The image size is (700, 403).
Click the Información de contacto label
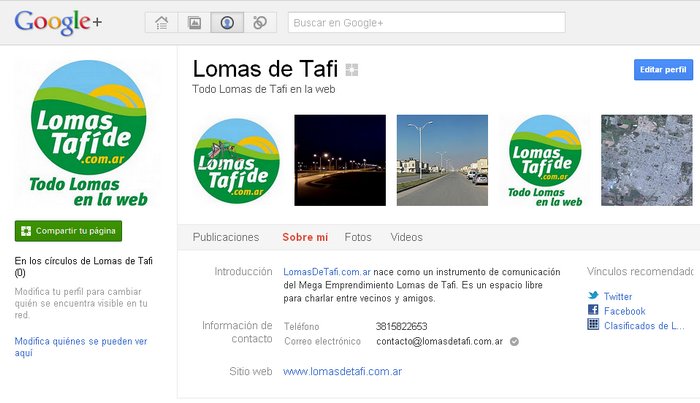[237, 332]
